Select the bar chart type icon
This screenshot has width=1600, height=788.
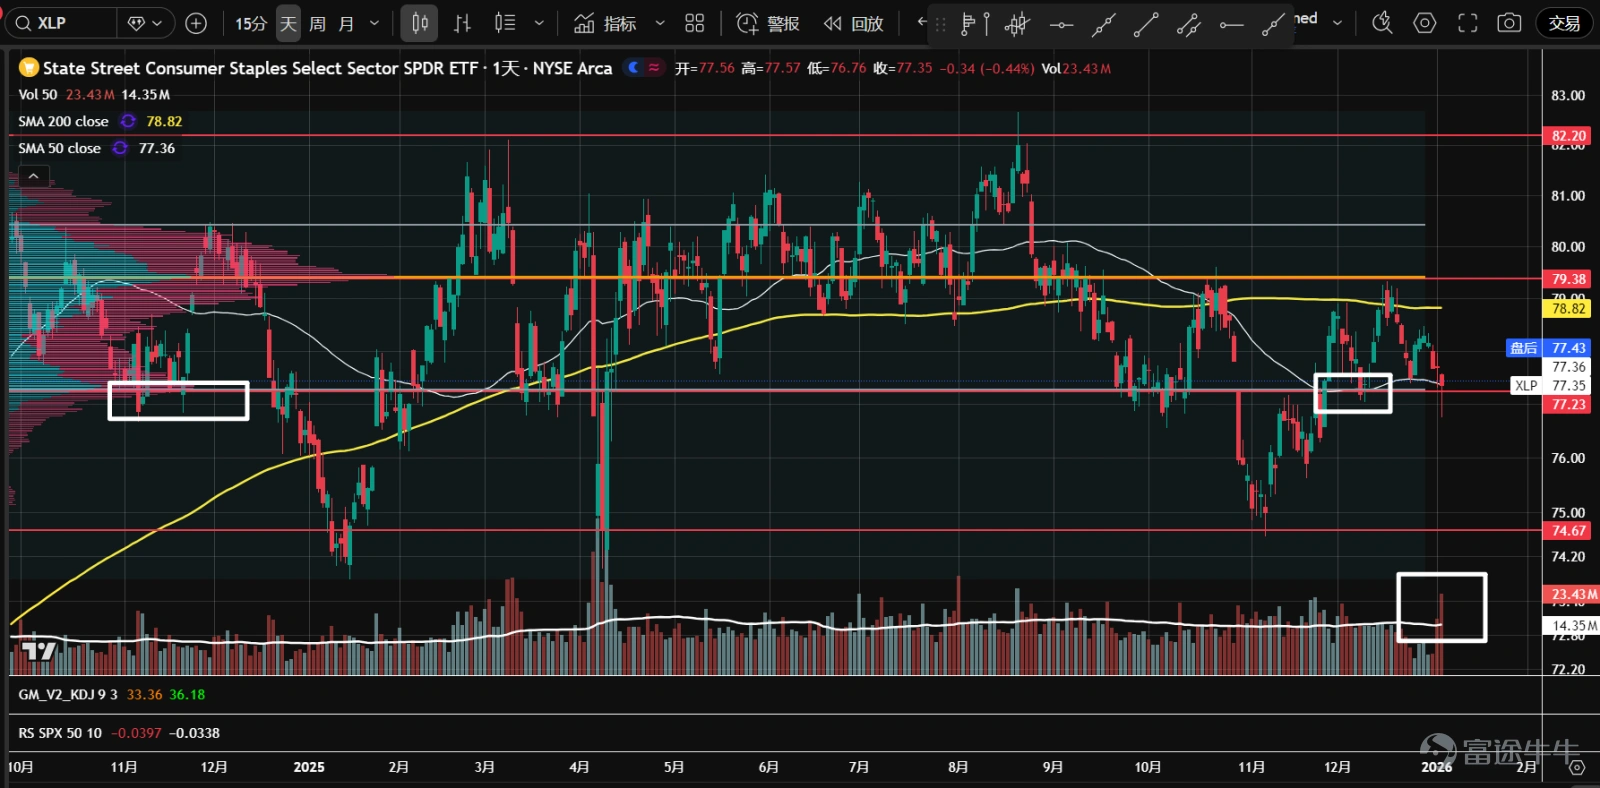[462, 23]
